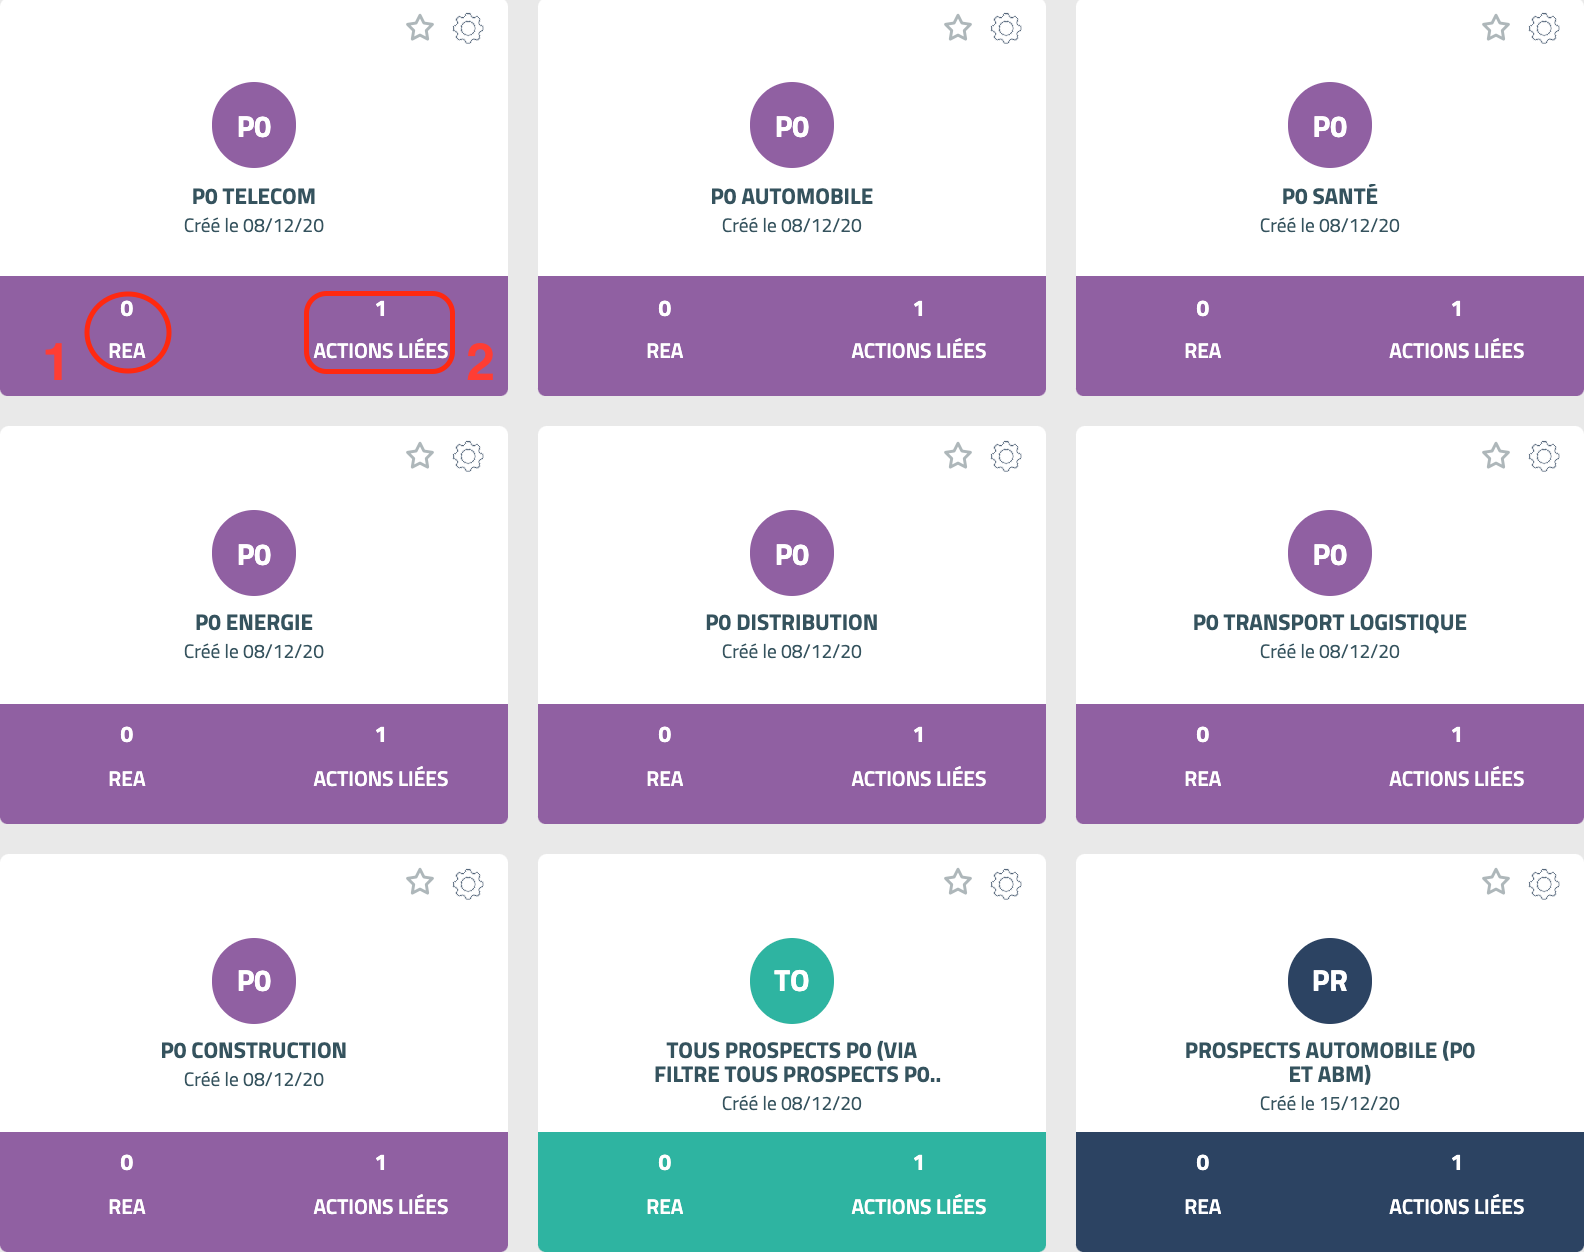This screenshot has height=1252, width=1584.
Task: Open the PO CONSTRUCTION settings gear
Action: pos(468,883)
